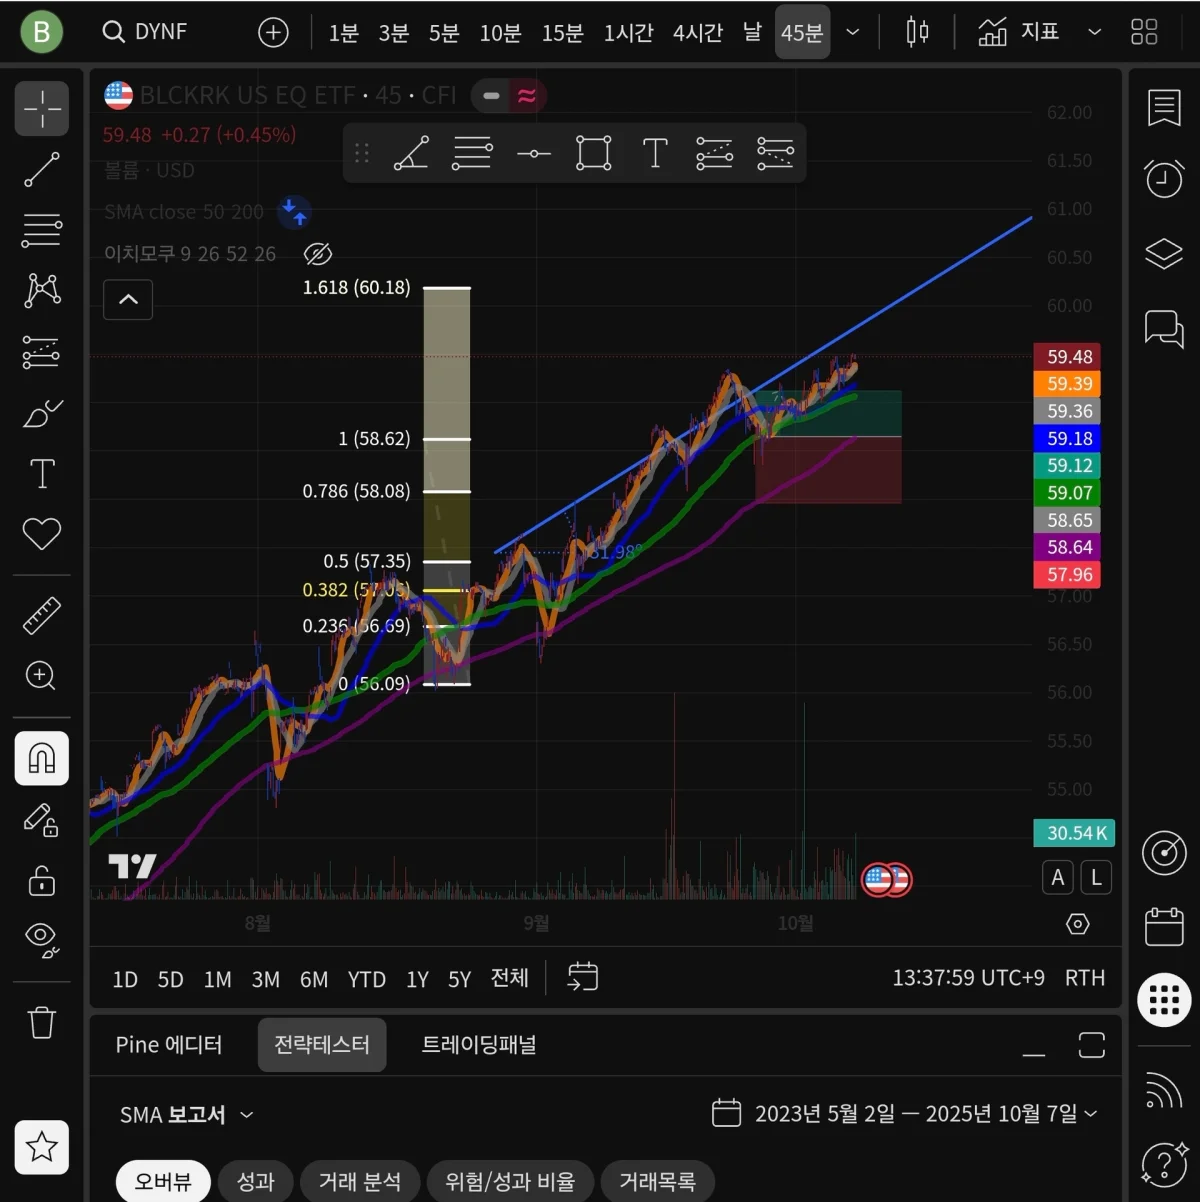This screenshot has width=1200, height=1202.
Task: Switch to the 트레이딩패널 tab
Action: [478, 1044]
